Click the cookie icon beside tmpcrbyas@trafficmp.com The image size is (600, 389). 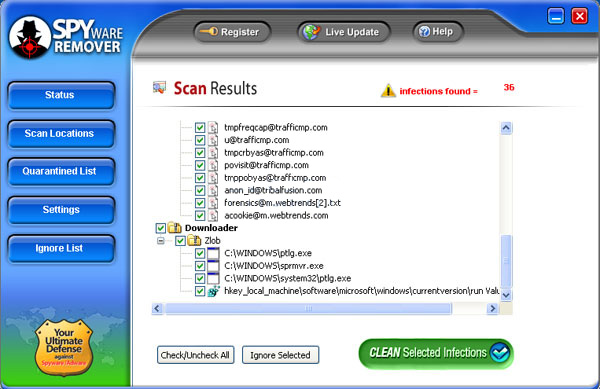pos(213,153)
